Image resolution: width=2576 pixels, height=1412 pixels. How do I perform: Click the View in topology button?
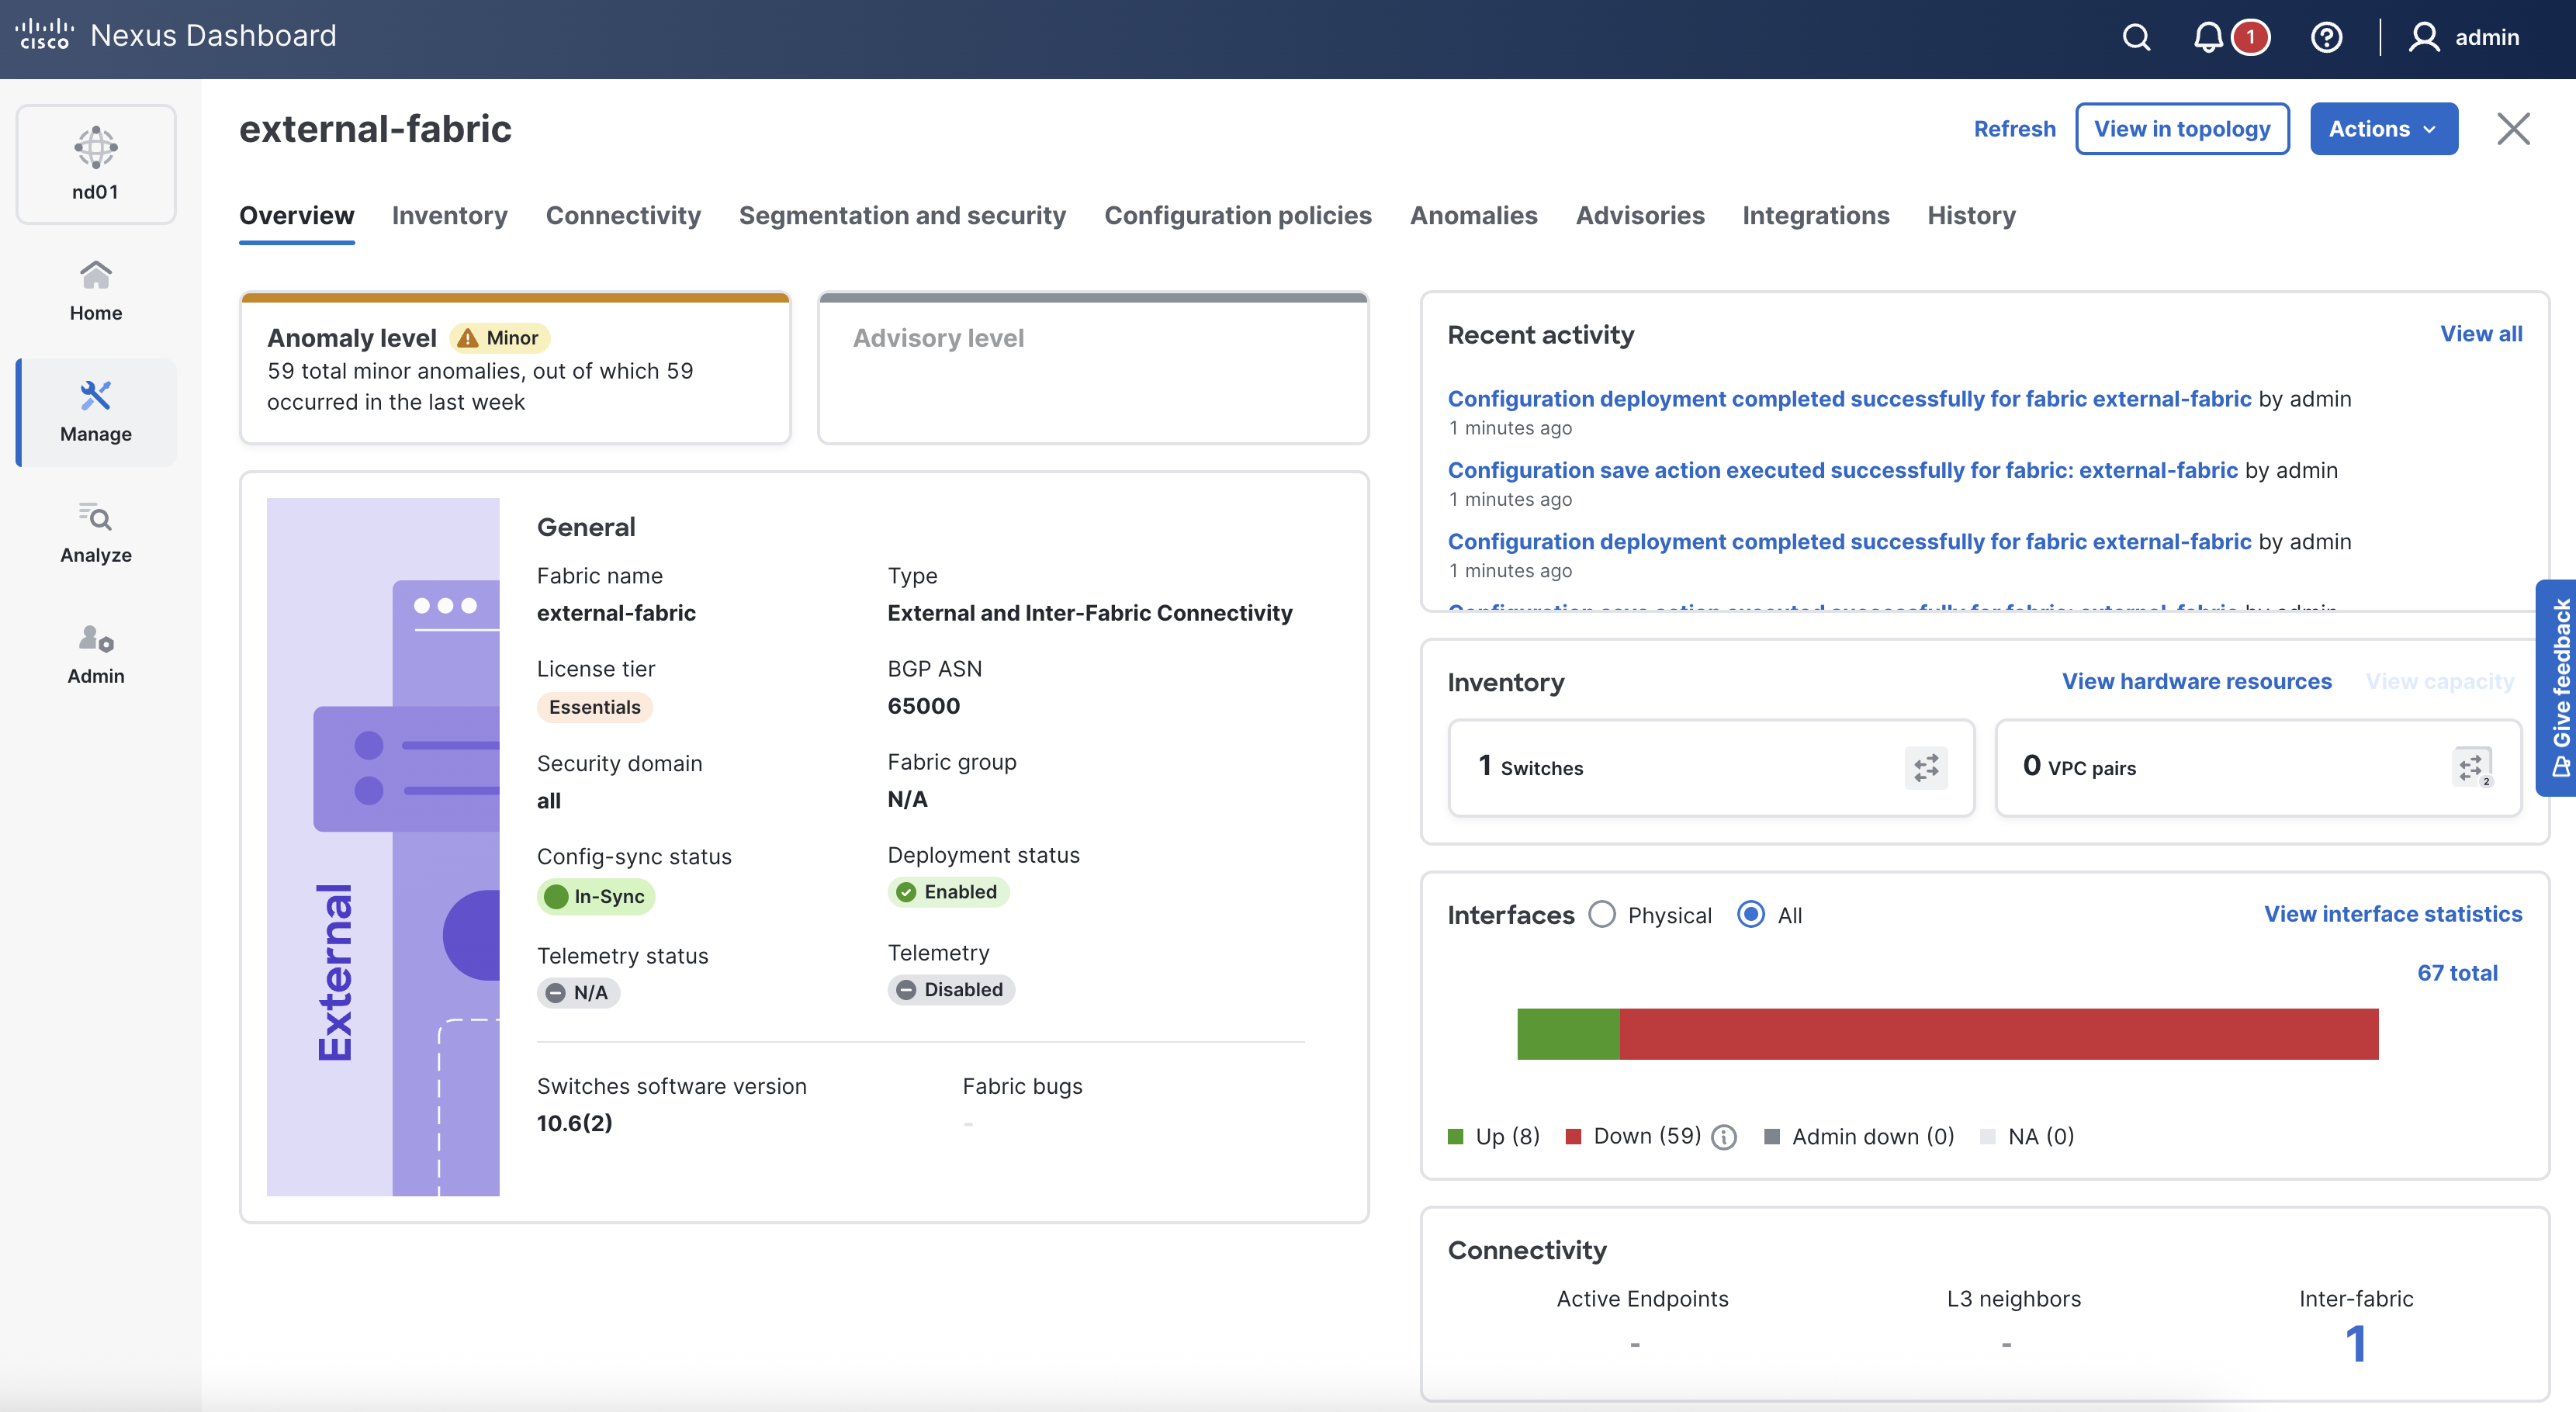[2181, 129]
